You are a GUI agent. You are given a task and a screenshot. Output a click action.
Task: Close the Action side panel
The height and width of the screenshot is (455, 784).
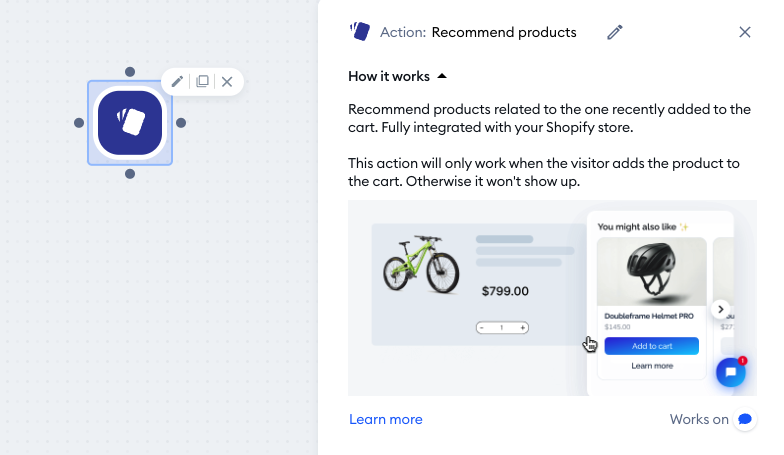(x=745, y=32)
